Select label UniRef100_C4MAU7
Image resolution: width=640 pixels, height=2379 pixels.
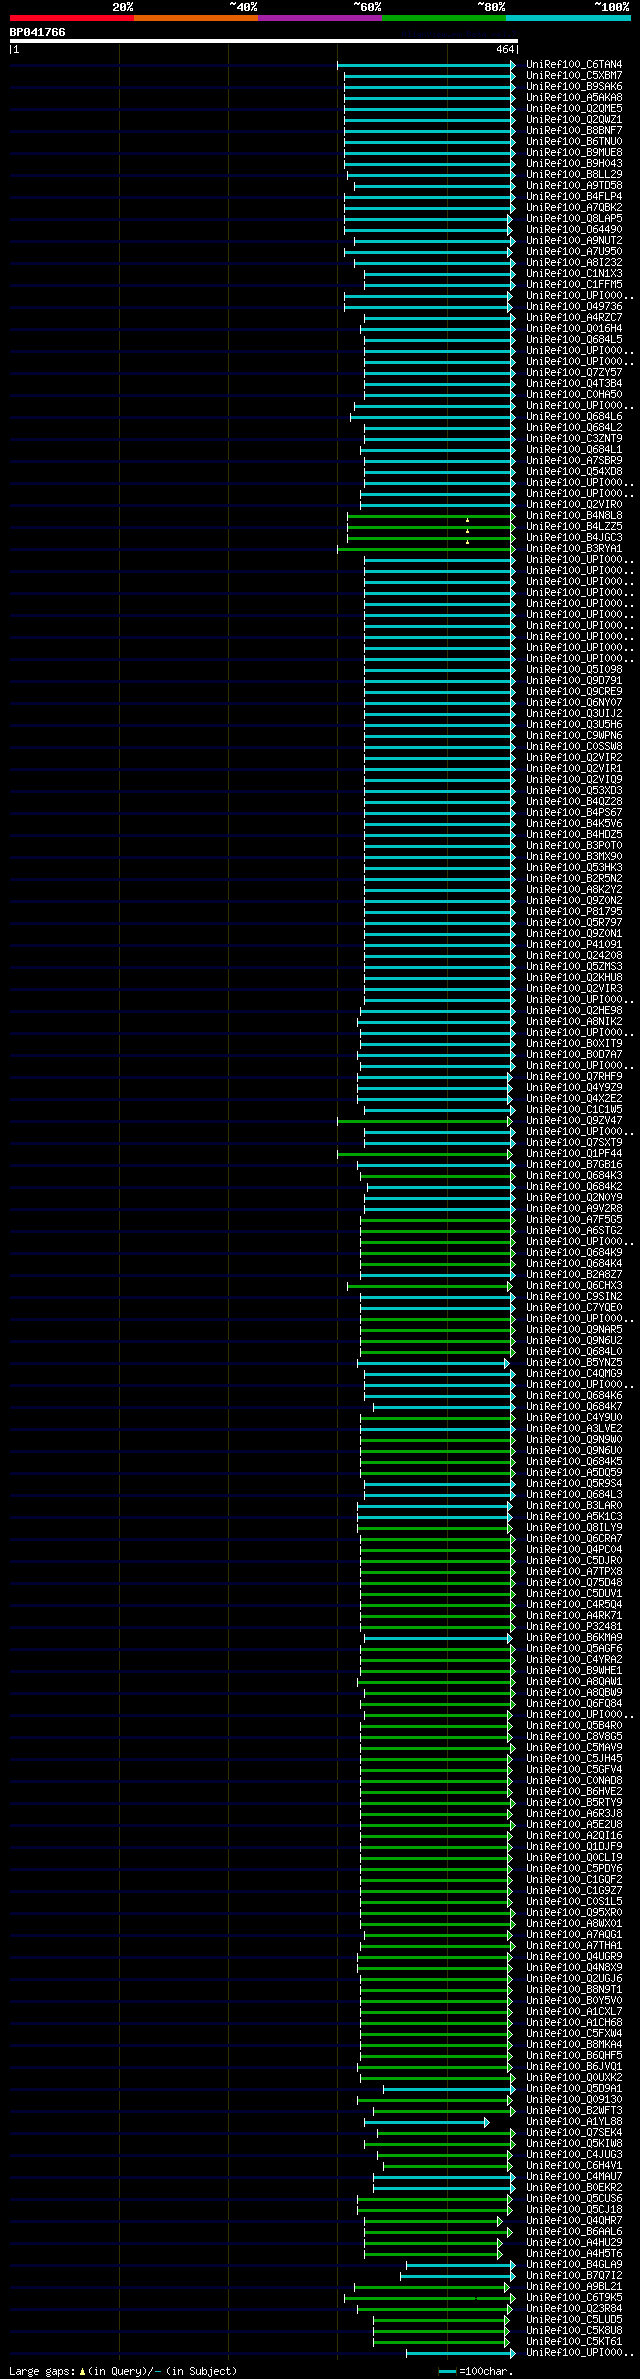[x=574, y=2177]
